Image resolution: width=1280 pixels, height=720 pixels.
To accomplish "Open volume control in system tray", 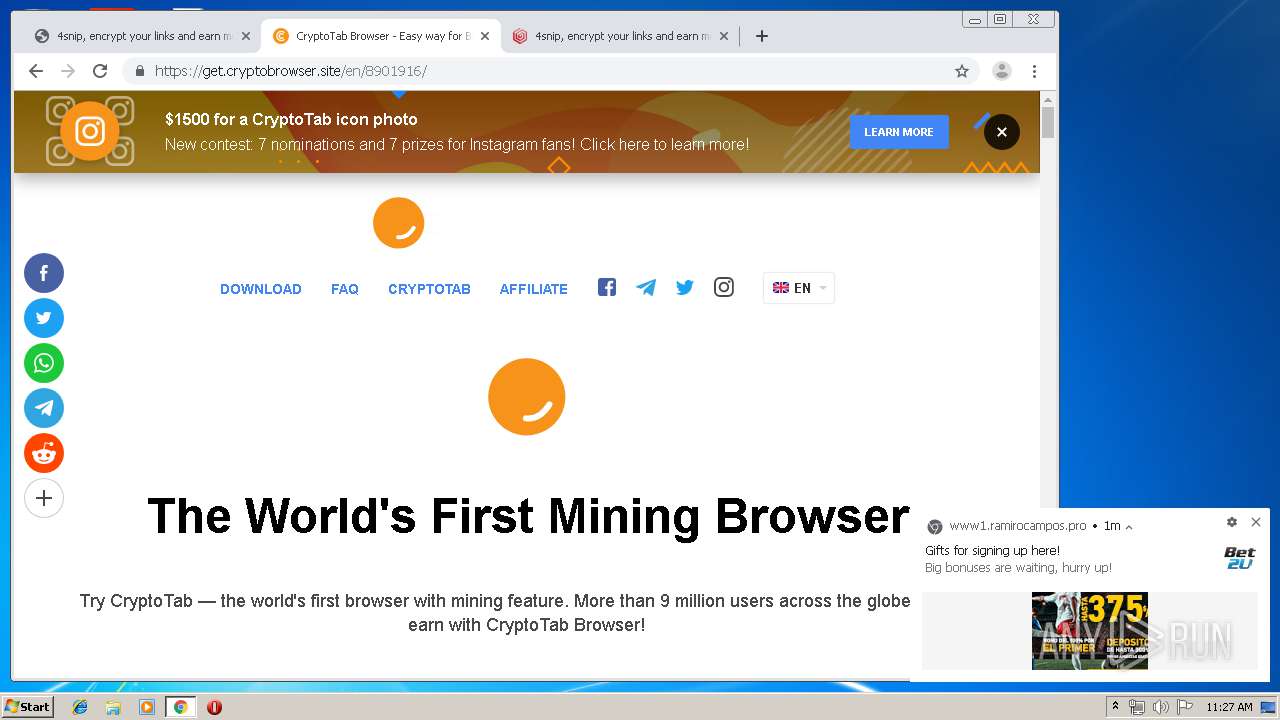I will 1160,707.
